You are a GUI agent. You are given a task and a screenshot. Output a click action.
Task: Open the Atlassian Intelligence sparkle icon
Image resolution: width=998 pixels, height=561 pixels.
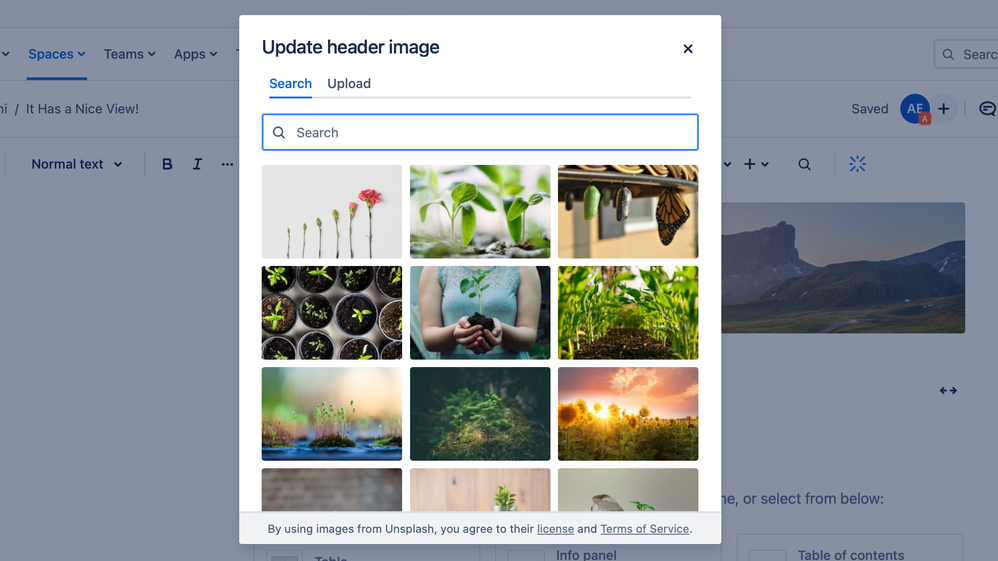coord(857,164)
